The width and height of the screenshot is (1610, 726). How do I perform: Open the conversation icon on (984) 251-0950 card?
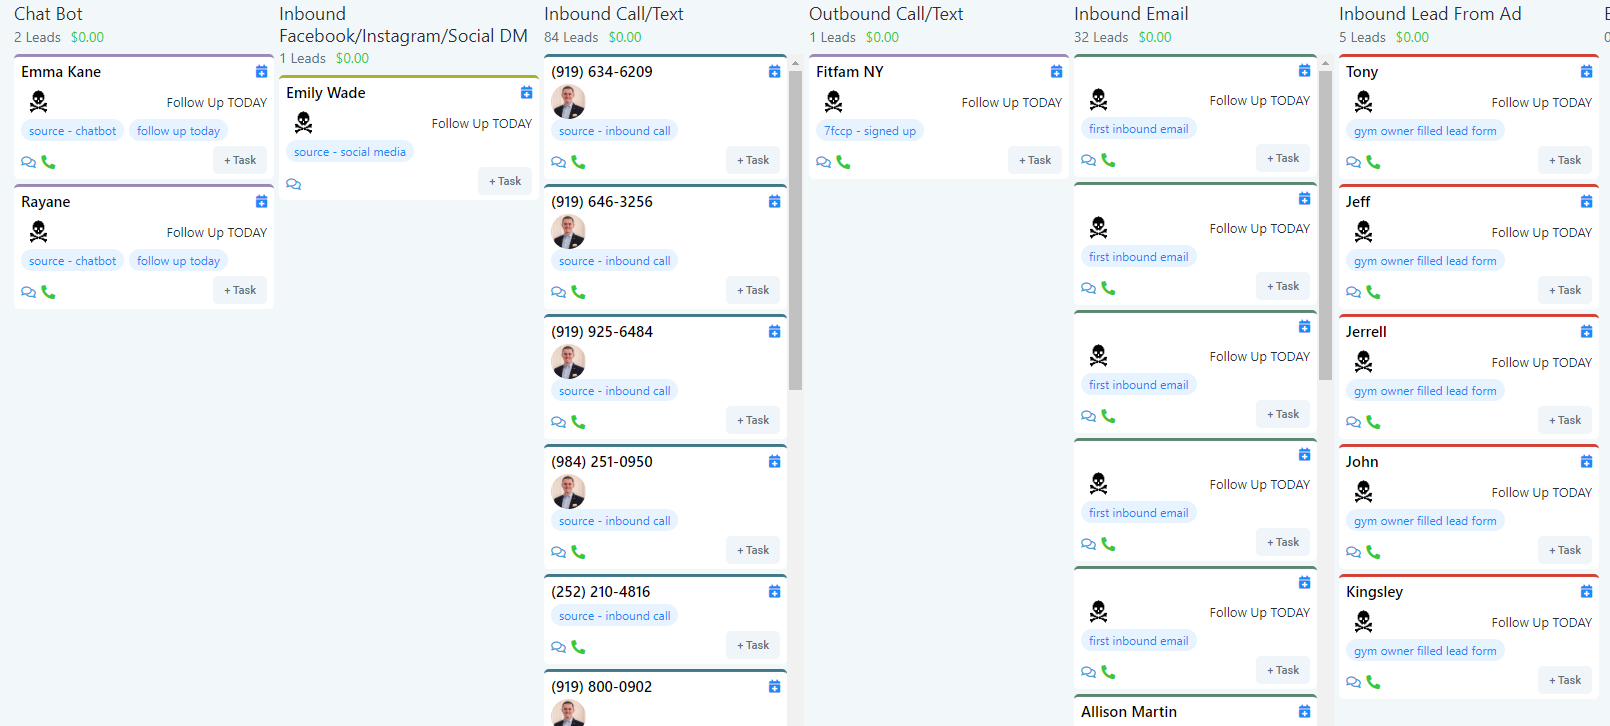pos(558,552)
